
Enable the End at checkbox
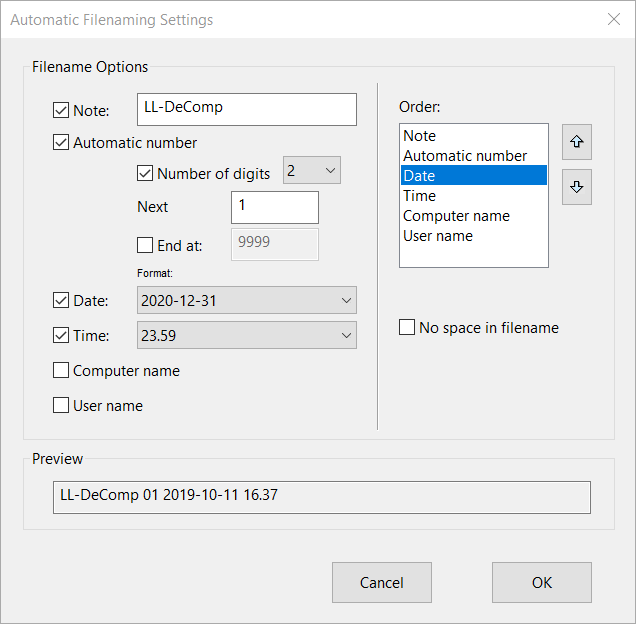tap(145, 245)
